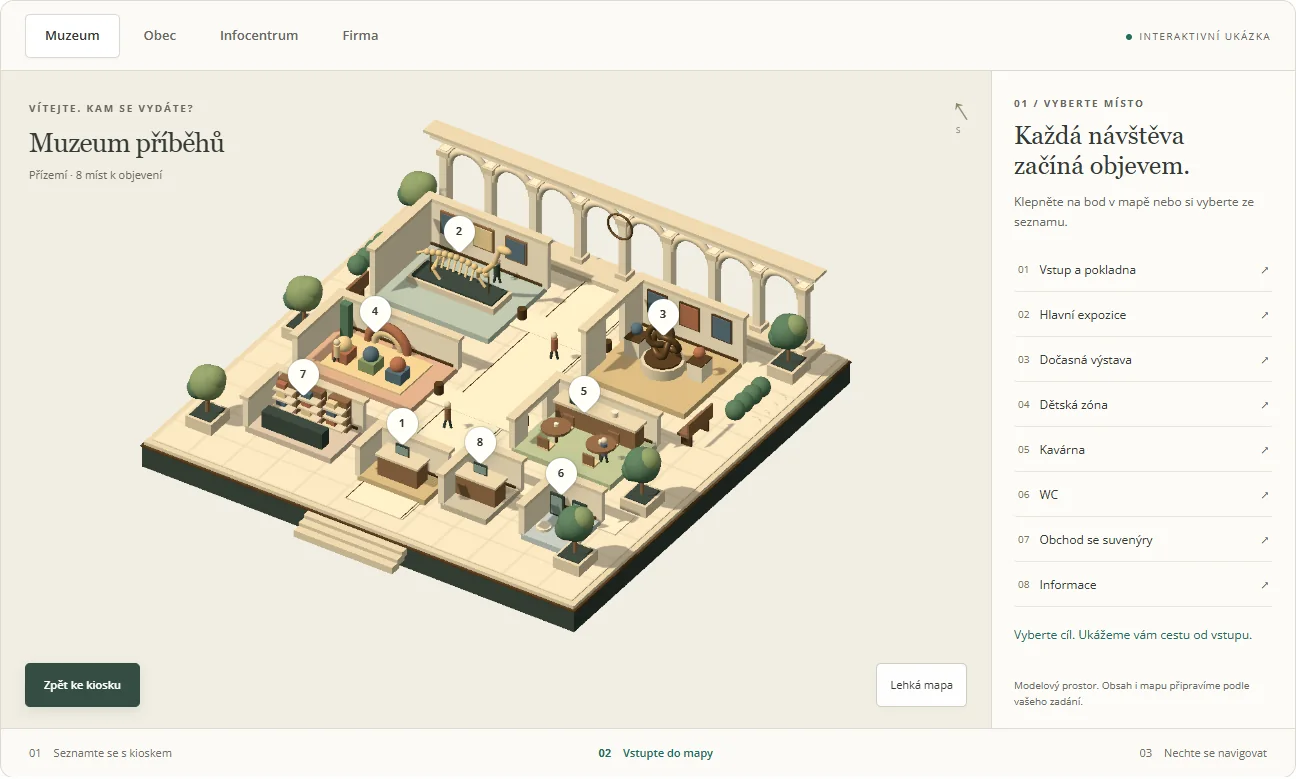Open map pin 4 children's zone
This screenshot has width=1296, height=779.
[x=375, y=314]
